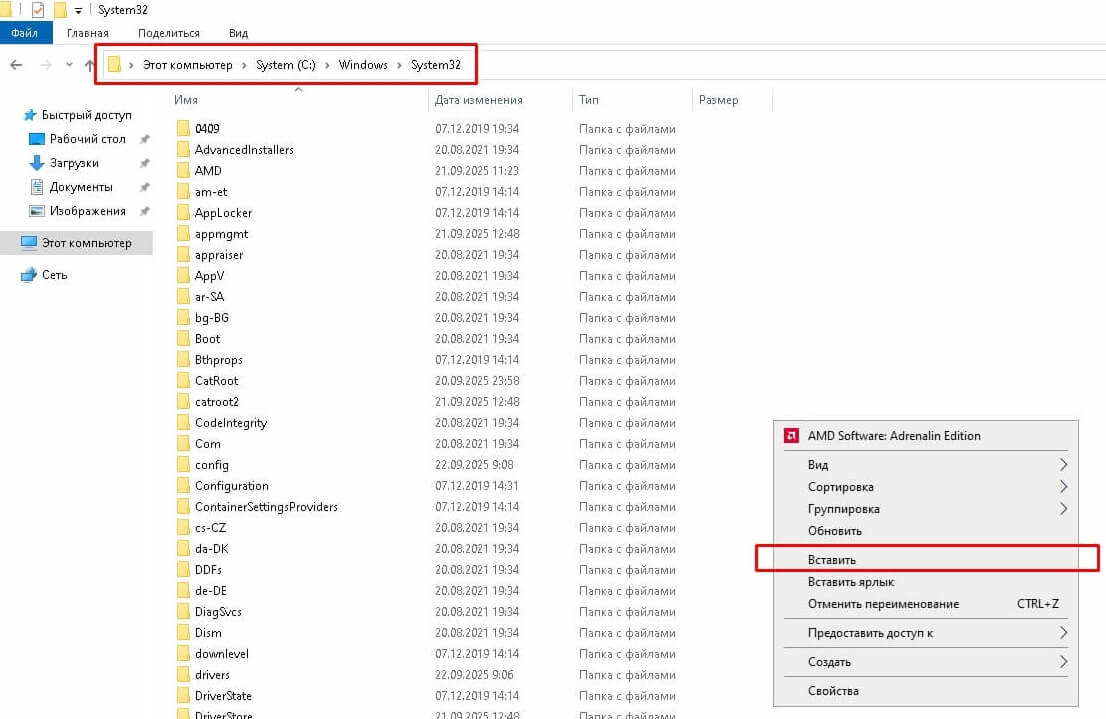
Task: Select Вставить in context menu
Action: click(x=832, y=559)
